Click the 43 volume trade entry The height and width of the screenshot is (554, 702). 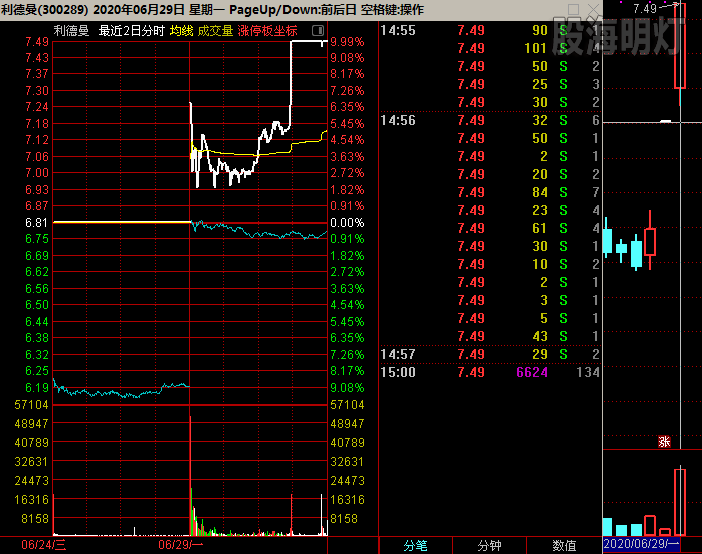click(x=540, y=336)
